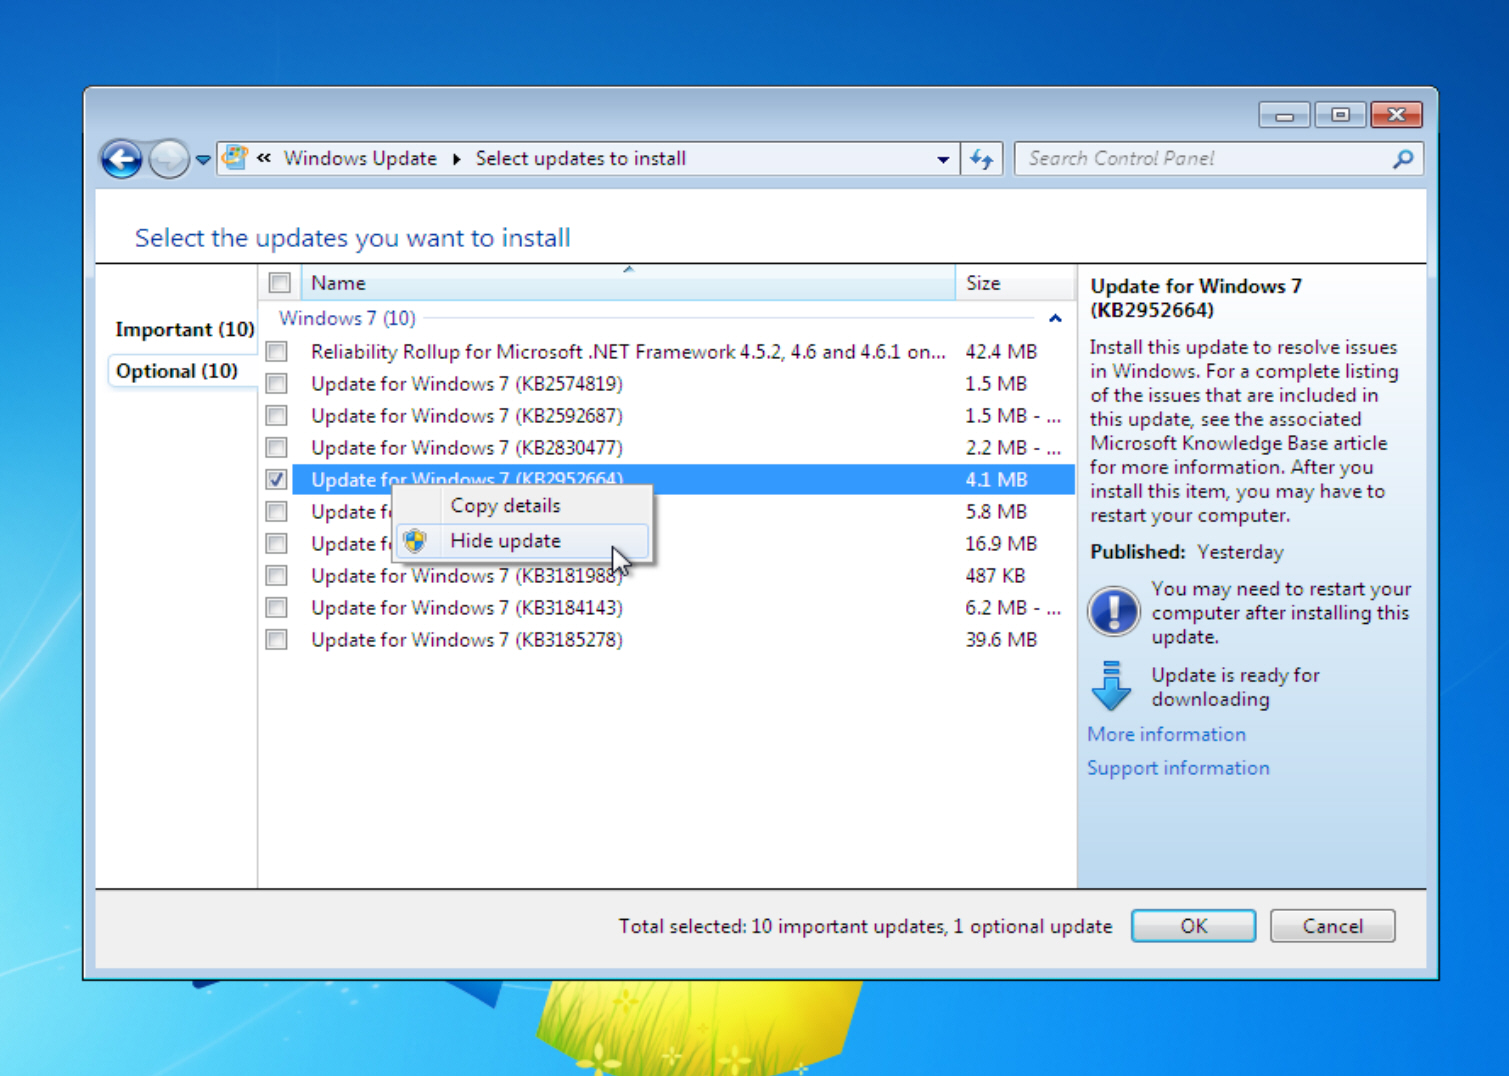1509x1076 pixels.
Task: Confirm the selection with the OK button
Action: tap(1193, 926)
